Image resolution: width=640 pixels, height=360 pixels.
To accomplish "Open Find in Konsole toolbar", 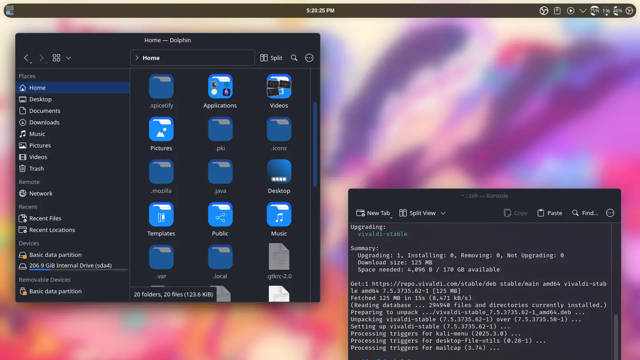I will pos(585,213).
